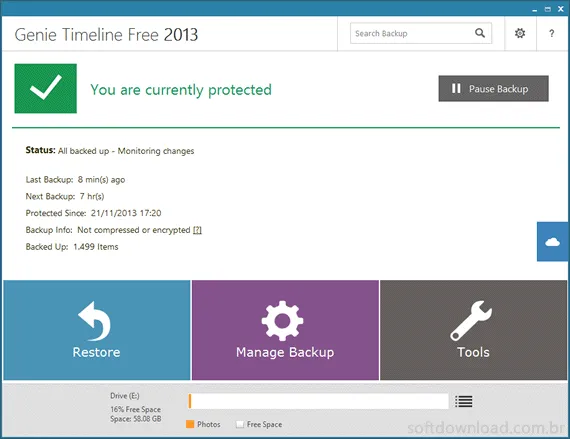Image resolution: width=570 pixels, height=439 pixels.
Task: Show drive breakdown list icon
Action: [x=463, y=401]
